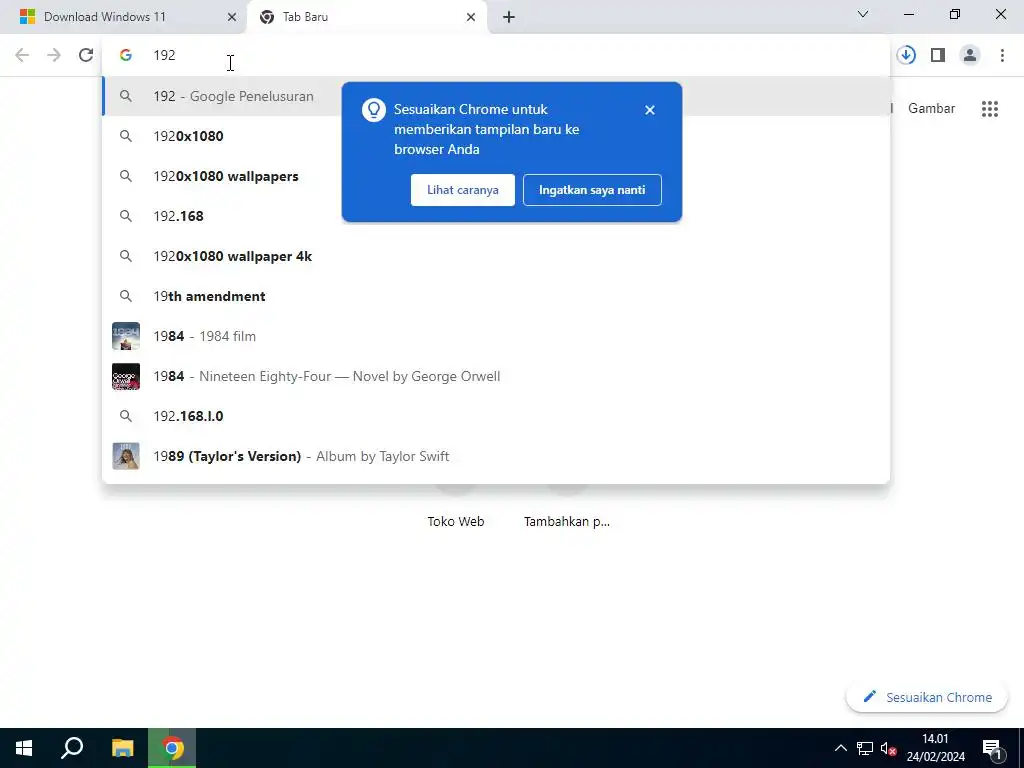Open a new tab with plus button
Screen dimensions: 1024x768
click(x=509, y=17)
